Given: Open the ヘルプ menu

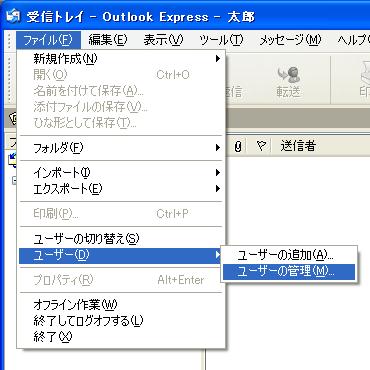Looking at the screenshot, I should 353,40.
